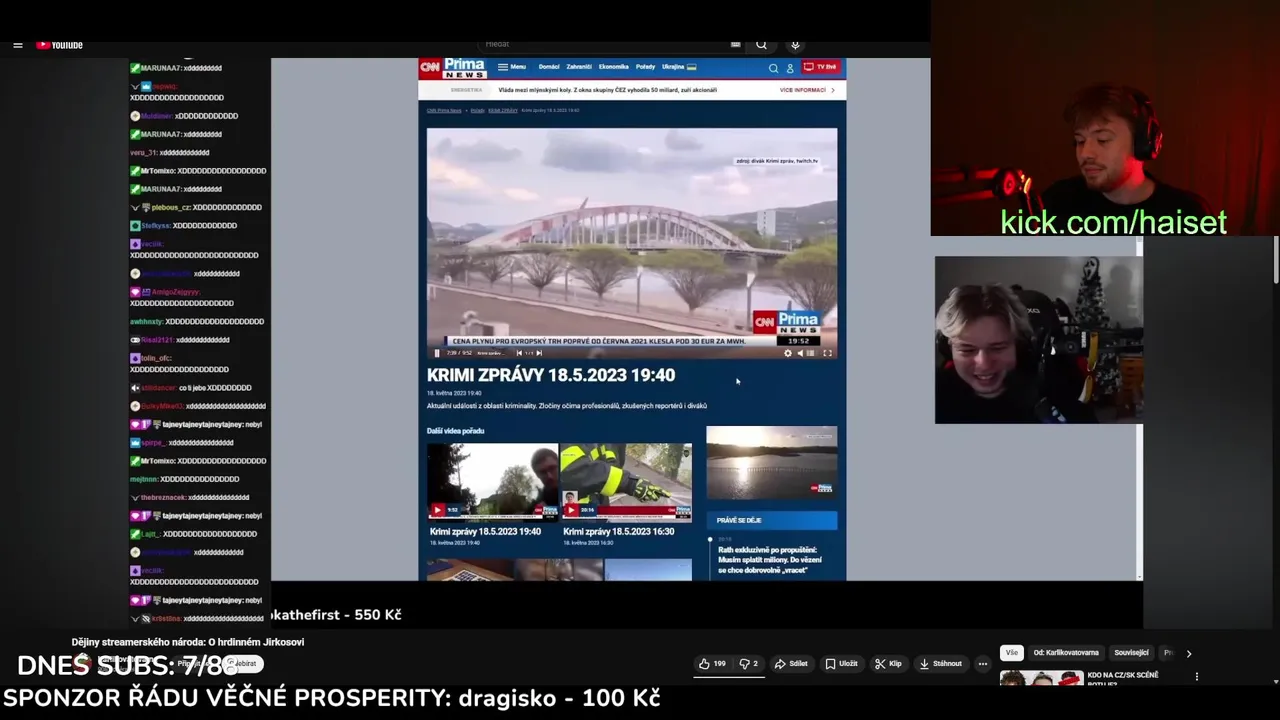Screen dimensions: 1280x720
Task: Skip to next video in player
Action: click(539, 353)
